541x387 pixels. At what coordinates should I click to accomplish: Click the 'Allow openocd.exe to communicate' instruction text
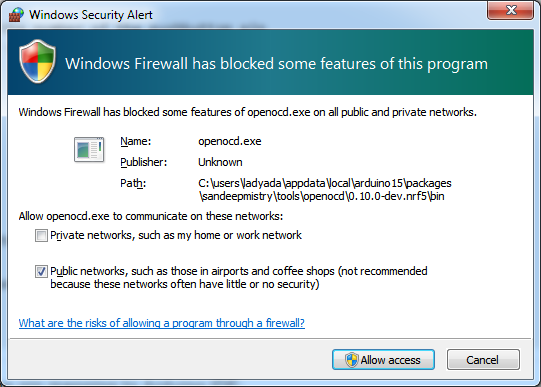[x=151, y=216]
